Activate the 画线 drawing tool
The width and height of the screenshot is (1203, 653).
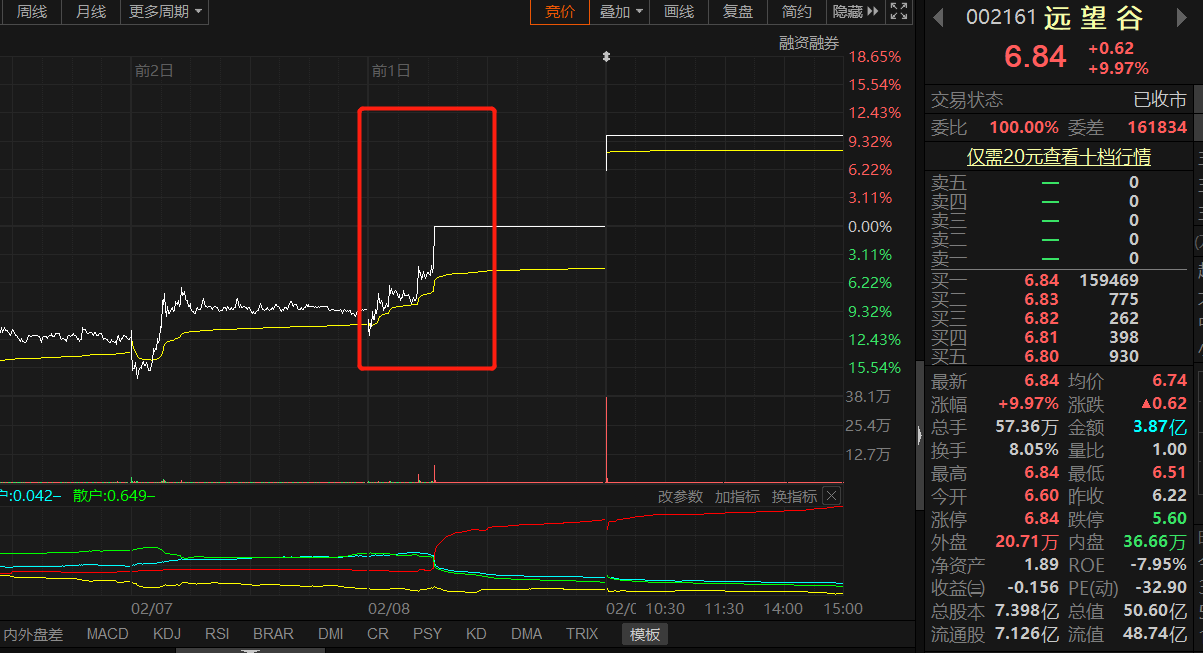[x=679, y=12]
